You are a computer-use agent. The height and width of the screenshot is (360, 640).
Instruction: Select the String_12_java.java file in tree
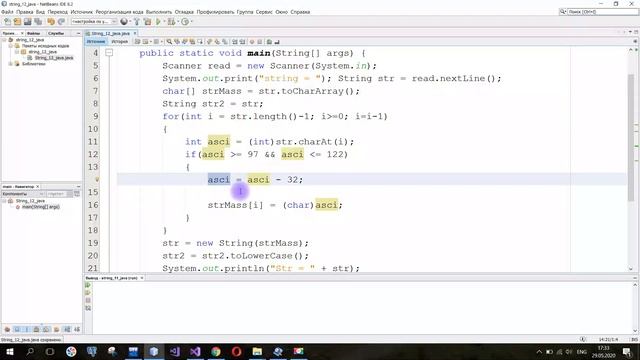pos(53,58)
